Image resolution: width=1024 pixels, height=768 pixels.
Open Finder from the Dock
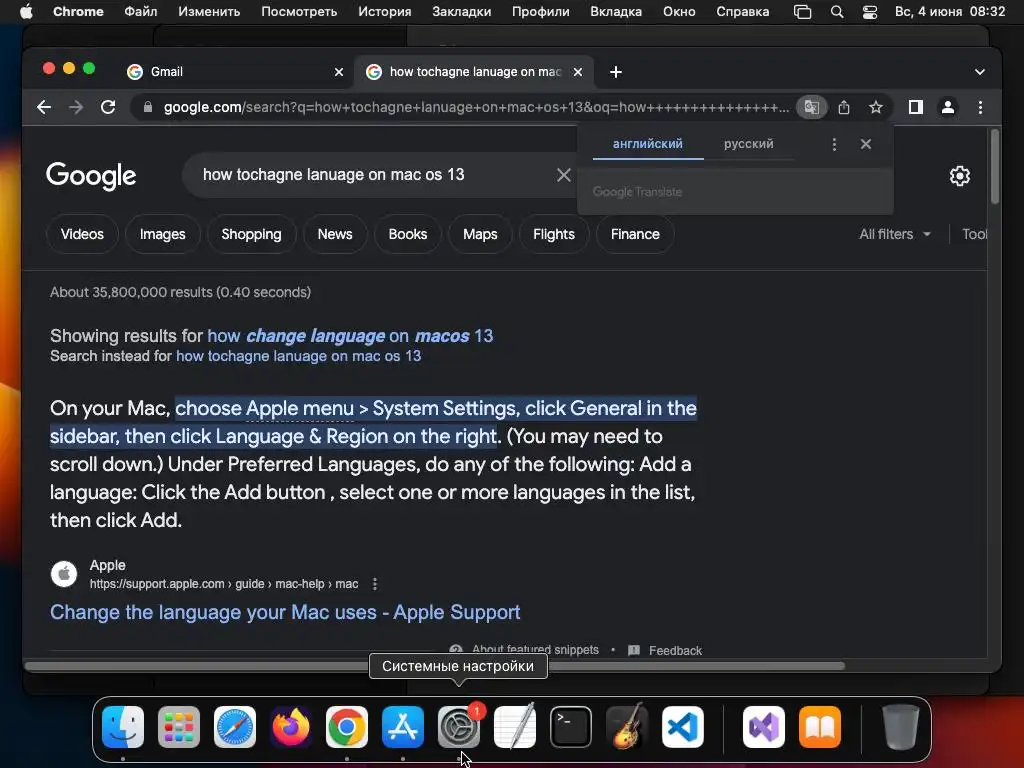pos(123,727)
